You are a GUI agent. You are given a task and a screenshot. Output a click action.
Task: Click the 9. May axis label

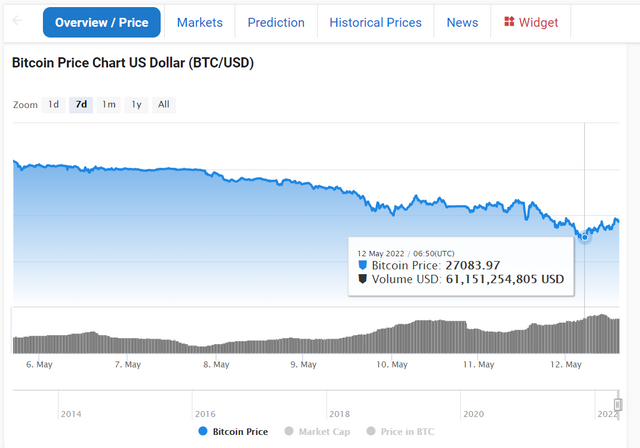pyautogui.click(x=303, y=364)
